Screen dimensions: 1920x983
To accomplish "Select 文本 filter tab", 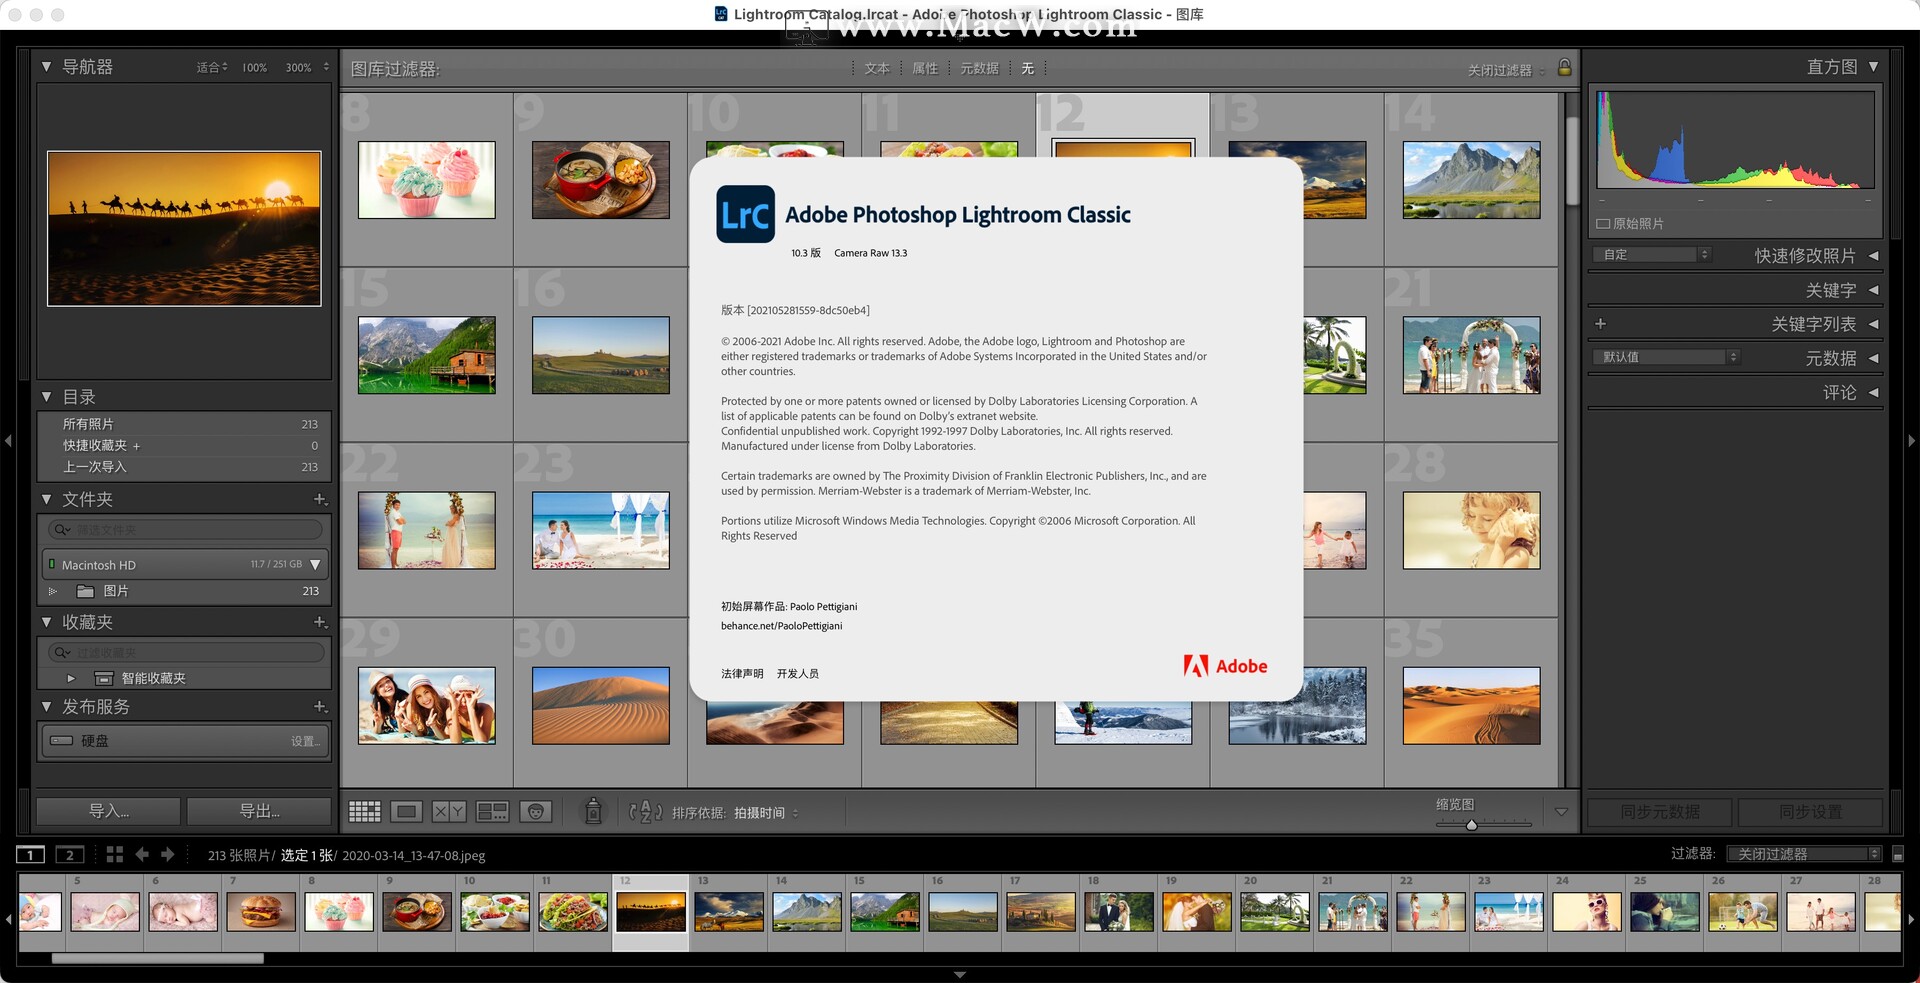I will click(877, 68).
